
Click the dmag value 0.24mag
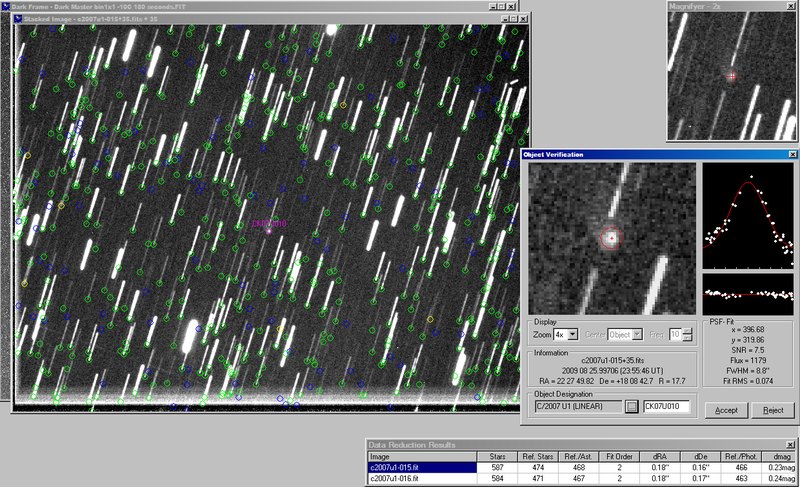(x=782, y=478)
